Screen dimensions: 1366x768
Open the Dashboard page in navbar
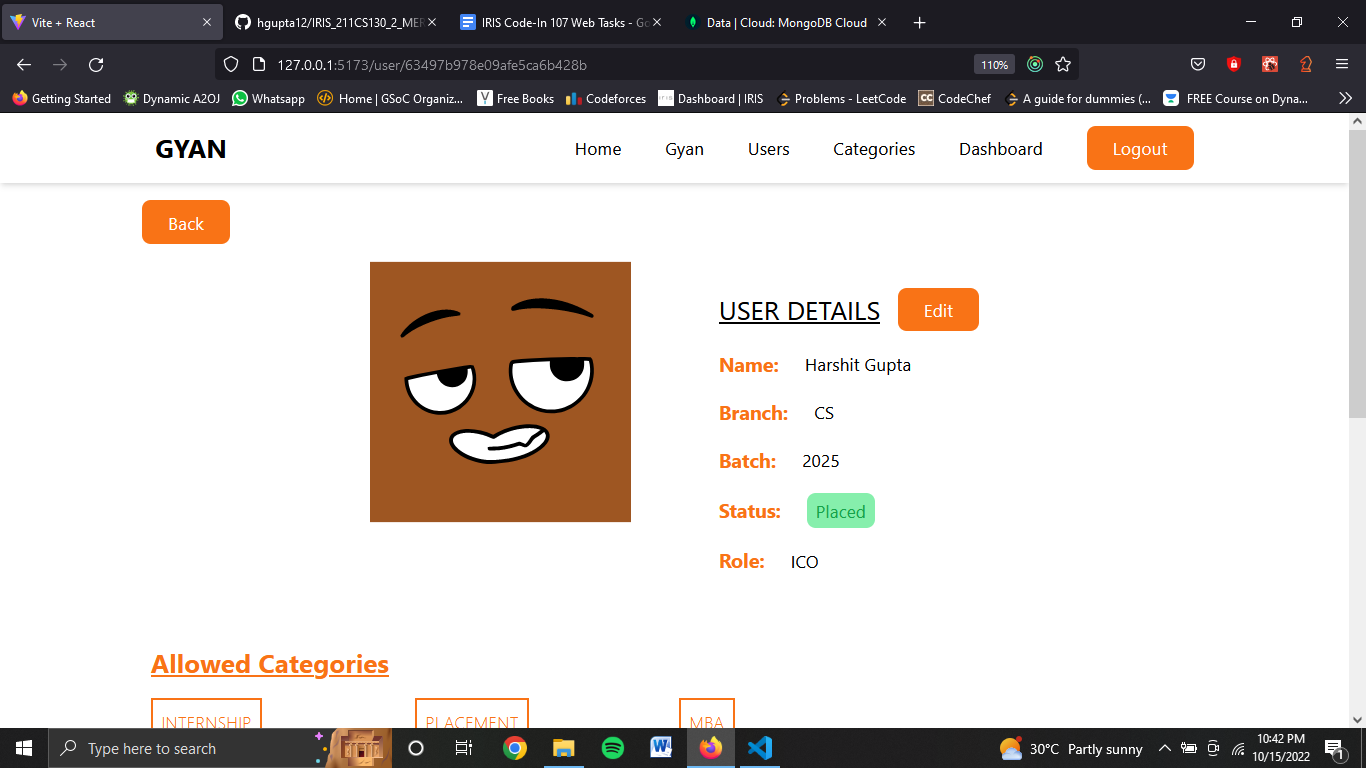coord(1001,149)
